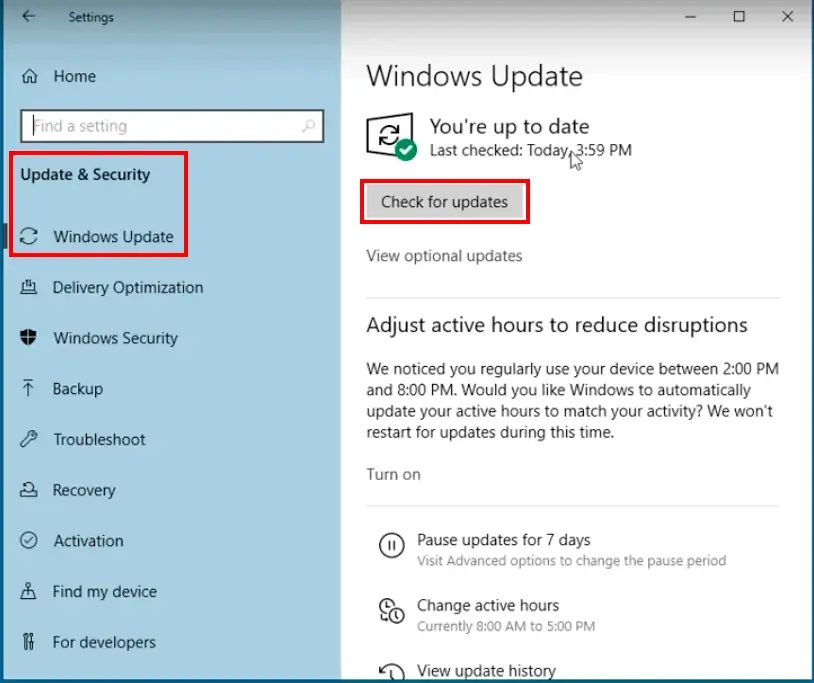Viewport: 814px width, 683px height.
Task: Open View optional updates link
Action: point(444,256)
